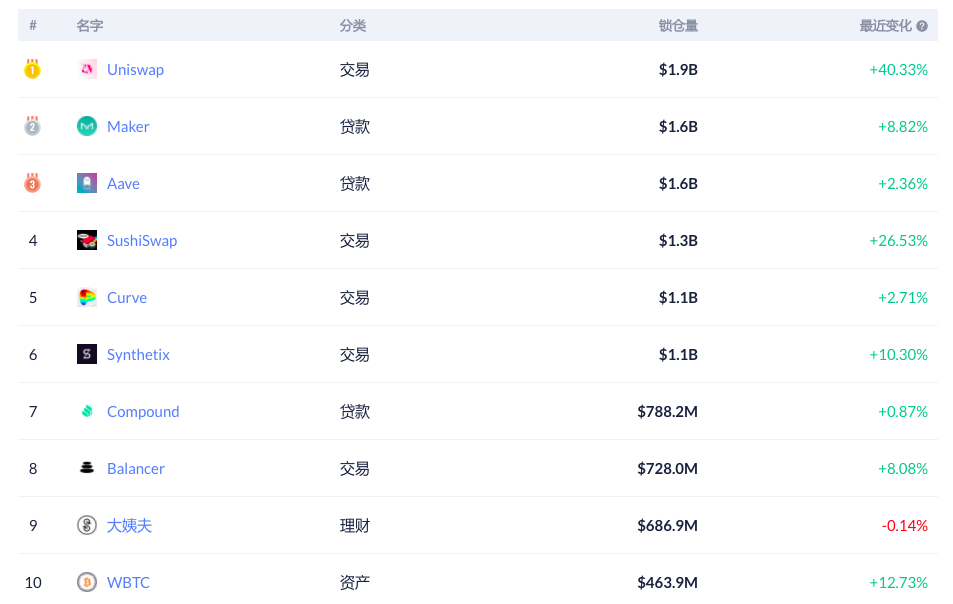Screen dimensions: 953x604
Task: Click the SushiSwap logo icon
Action: [x=87, y=240]
